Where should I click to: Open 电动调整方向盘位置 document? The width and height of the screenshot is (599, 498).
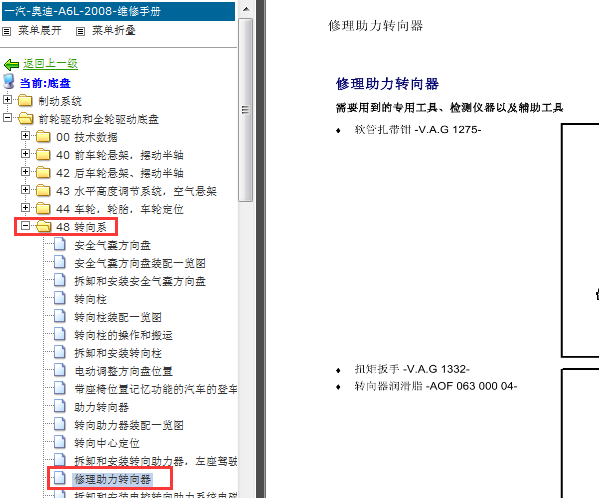coord(123,371)
